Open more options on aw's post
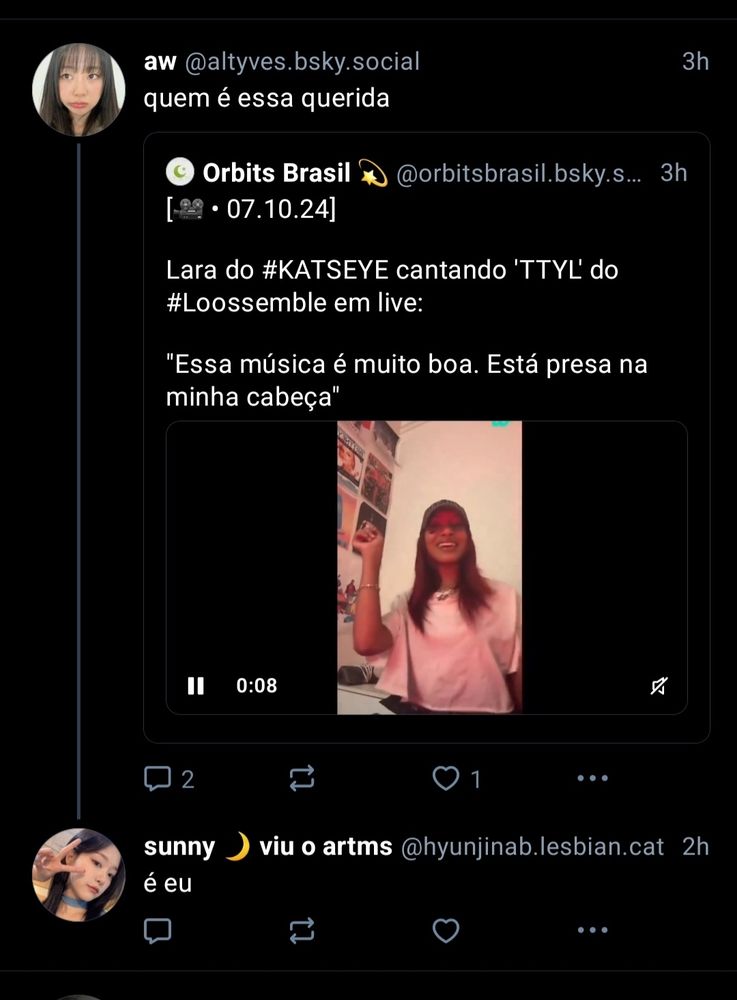The height and width of the screenshot is (1000, 737). [592, 778]
